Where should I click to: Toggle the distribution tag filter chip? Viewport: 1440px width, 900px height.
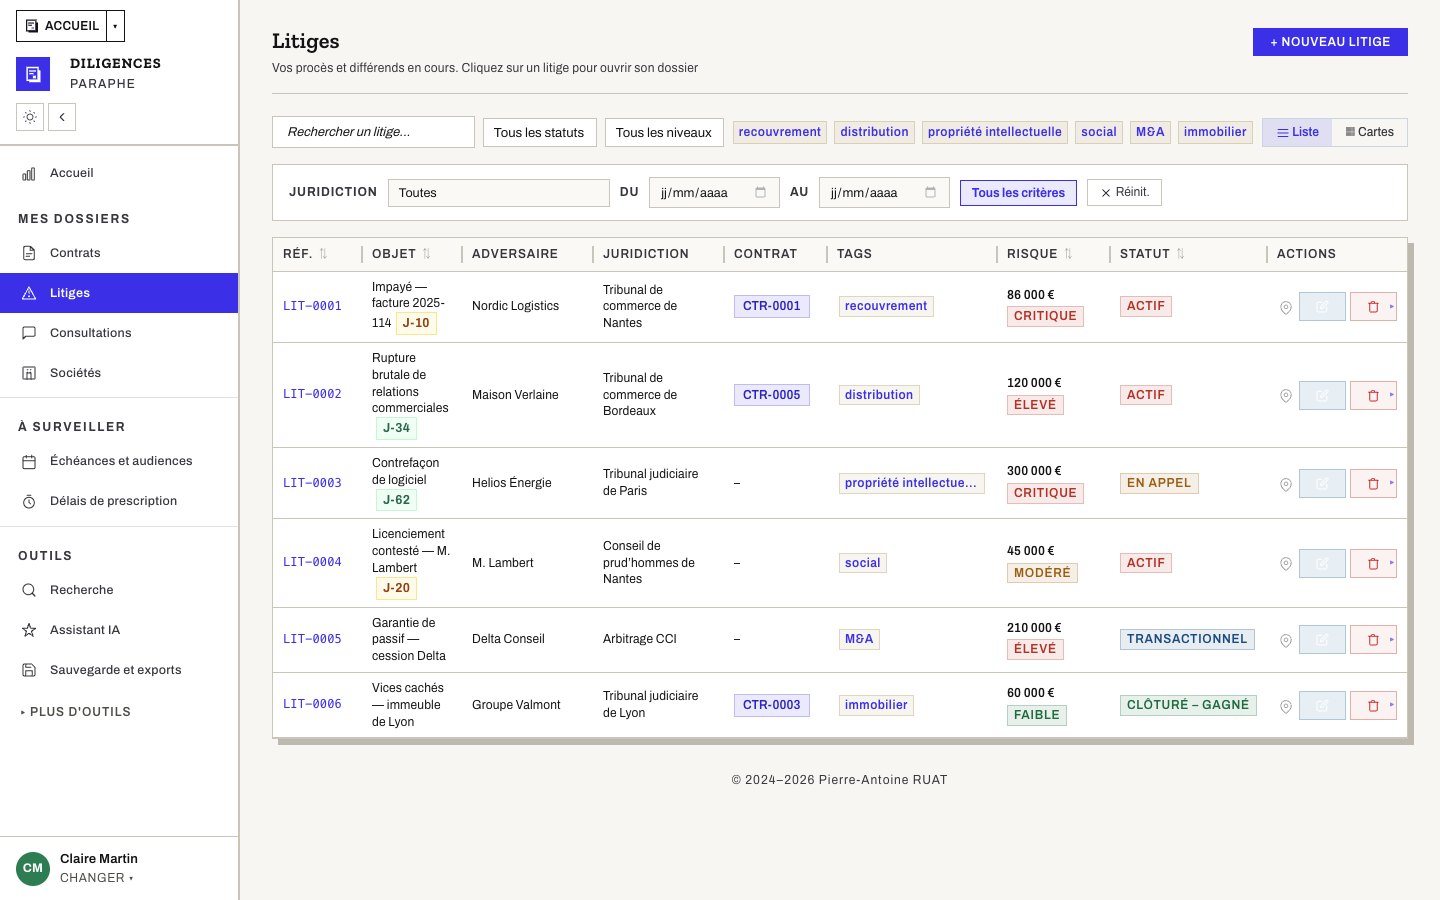875,132
